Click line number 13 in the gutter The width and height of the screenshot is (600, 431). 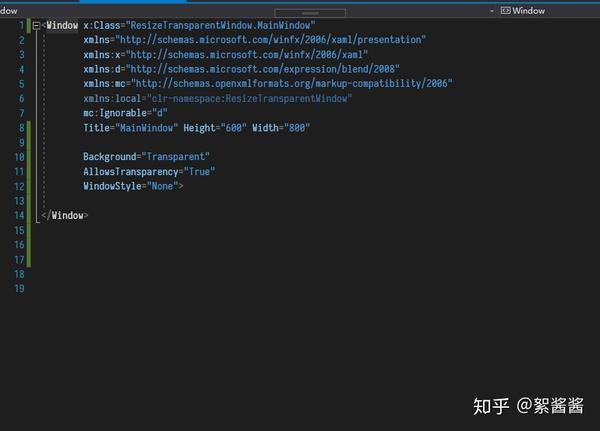coord(19,201)
